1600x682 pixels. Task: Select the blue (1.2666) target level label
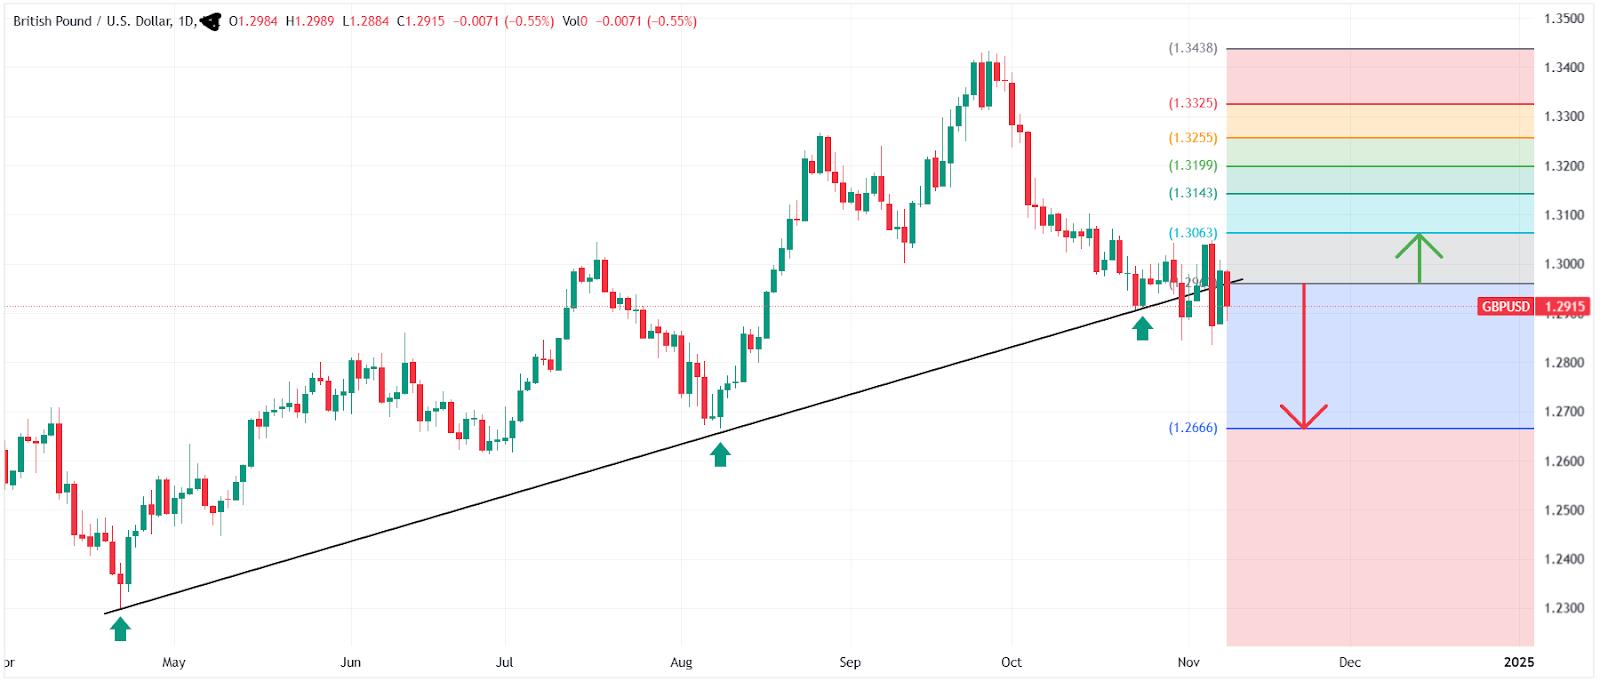pyautogui.click(x=1193, y=428)
